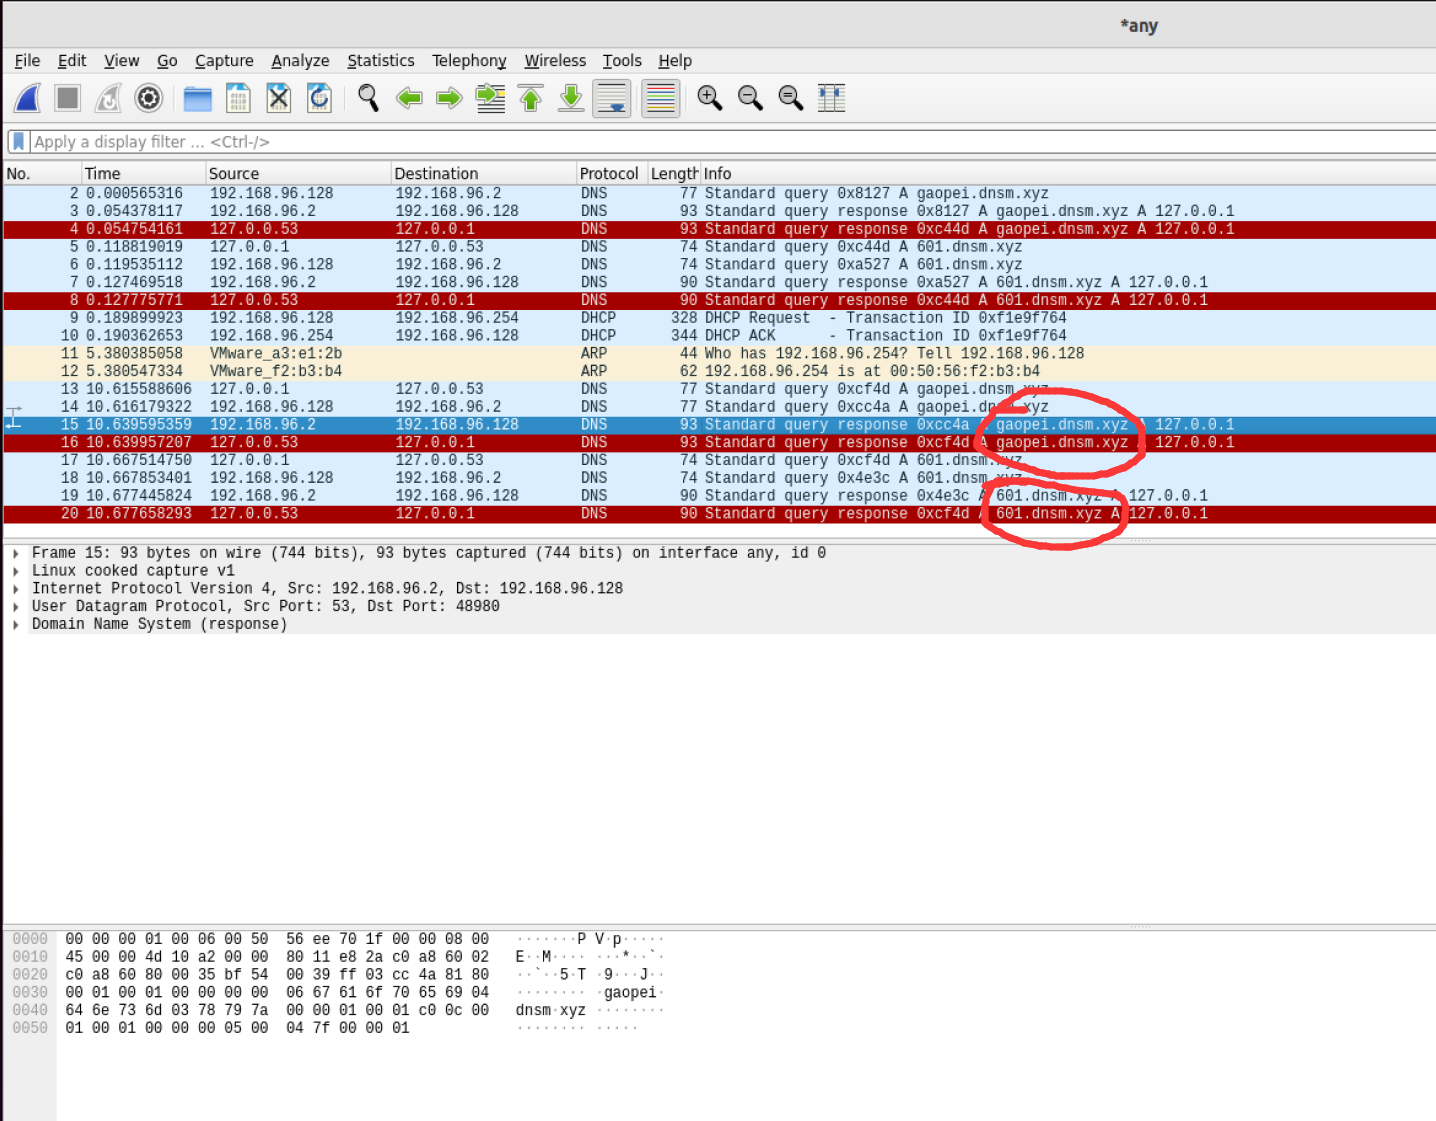This screenshot has width=1436, height=1121.
Task: Reload the capture file icon
Action: coord(319,98)
